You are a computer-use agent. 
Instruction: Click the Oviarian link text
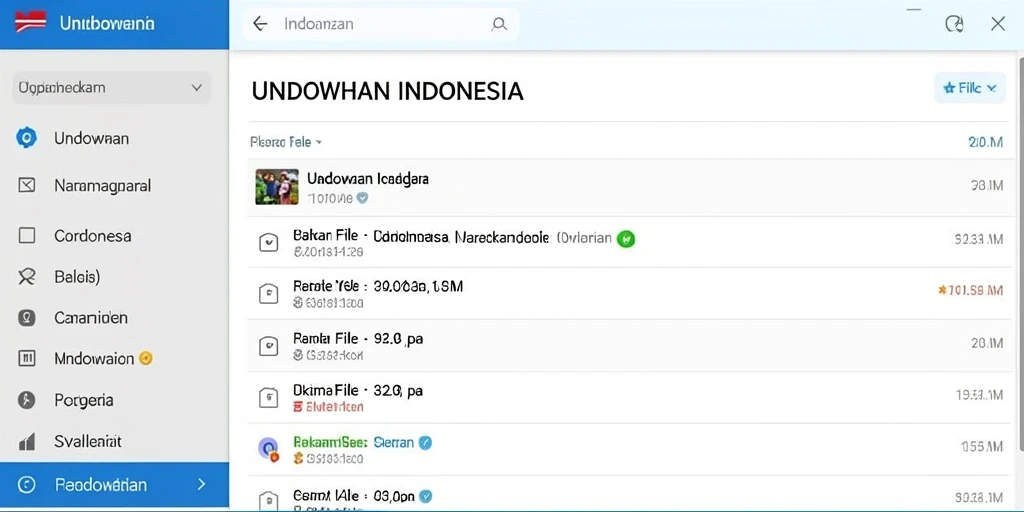pos(584,238)
